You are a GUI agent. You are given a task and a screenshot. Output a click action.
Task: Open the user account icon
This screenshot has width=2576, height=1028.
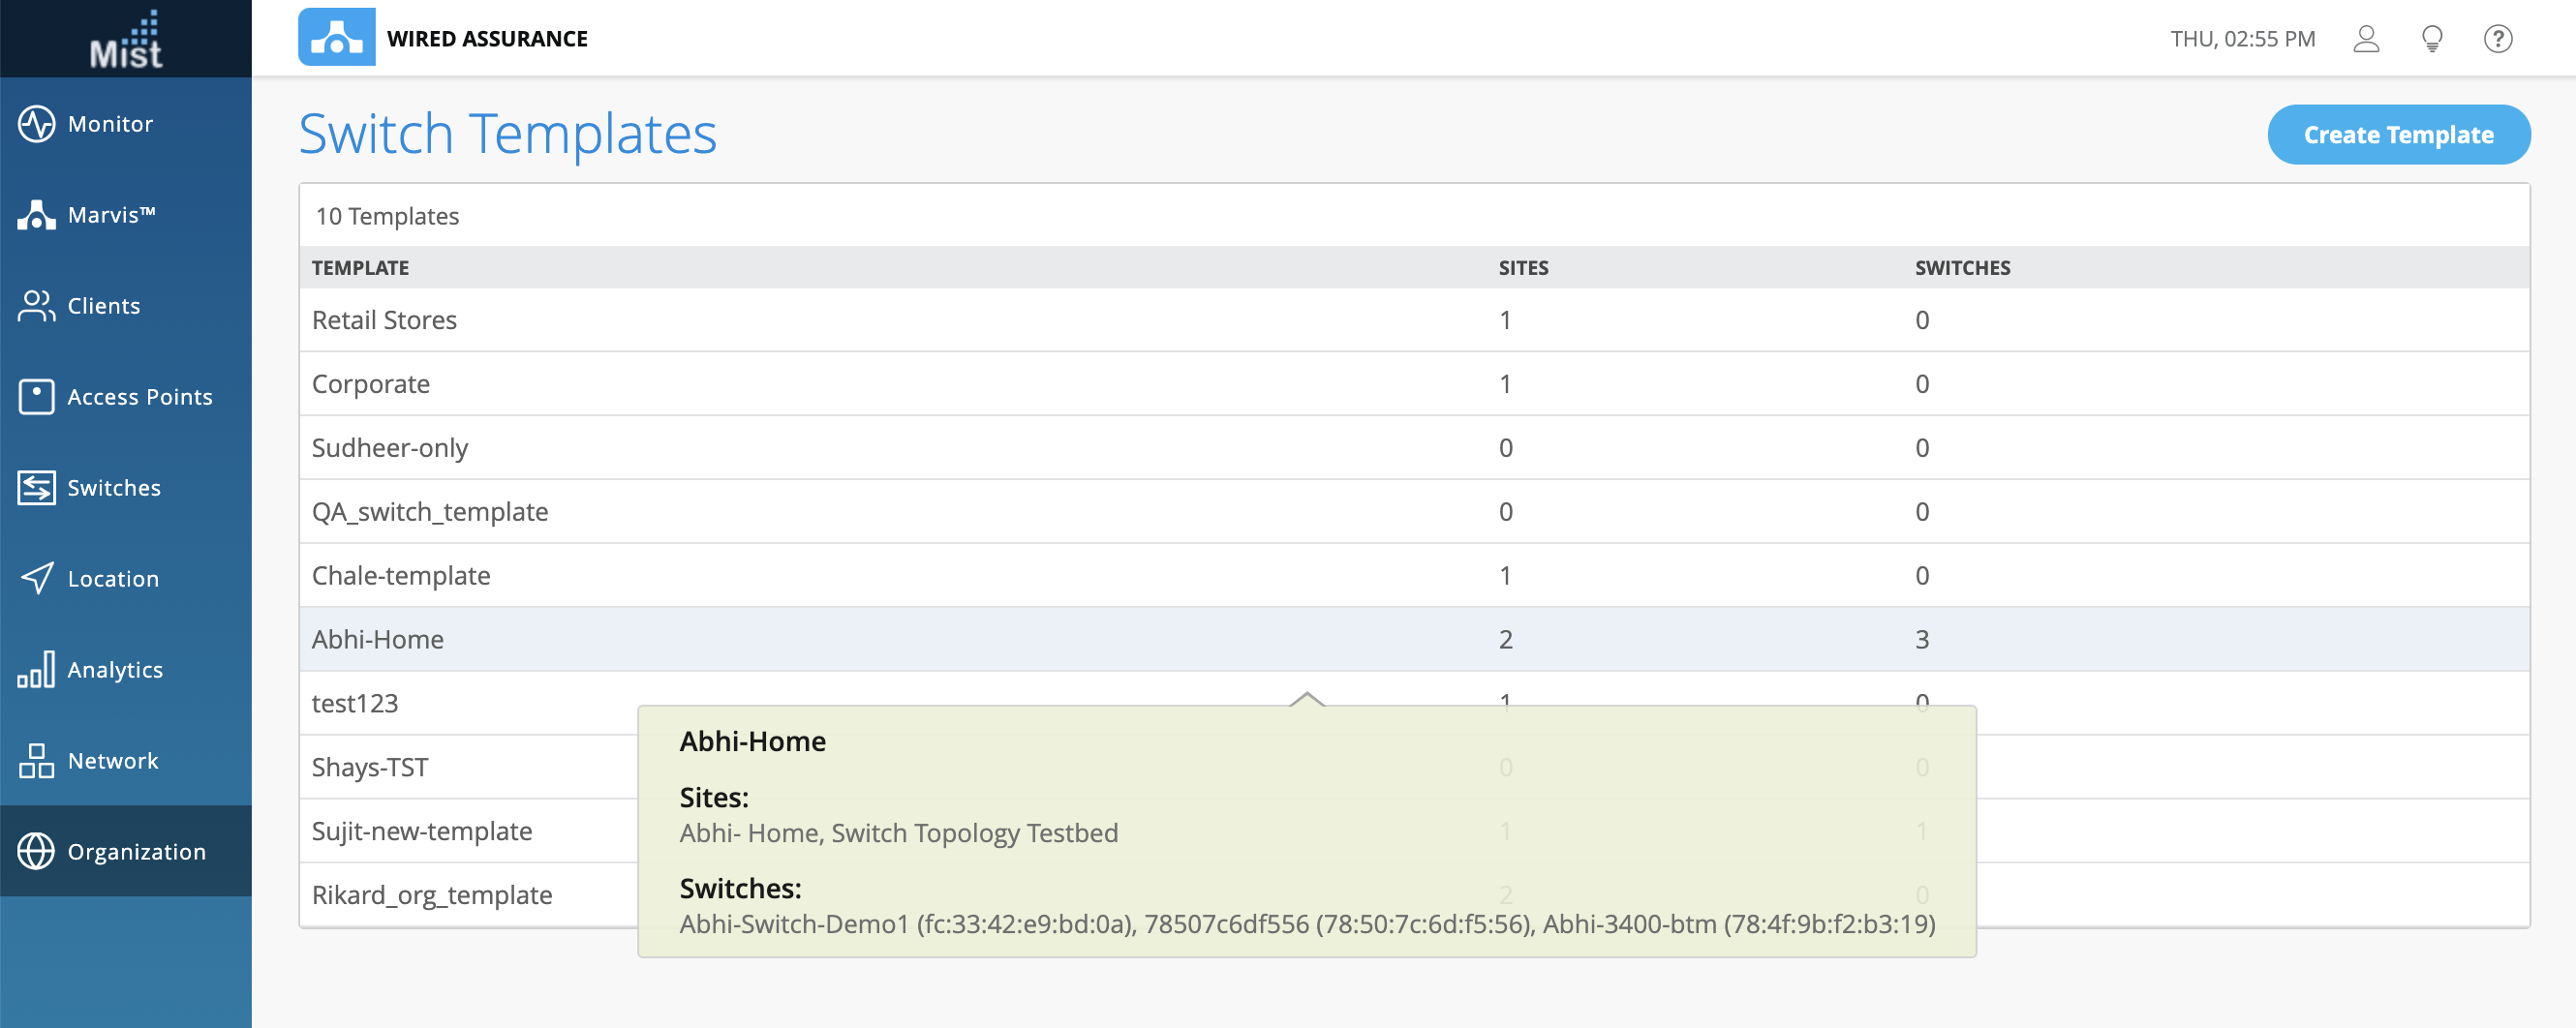[2366, 39]
